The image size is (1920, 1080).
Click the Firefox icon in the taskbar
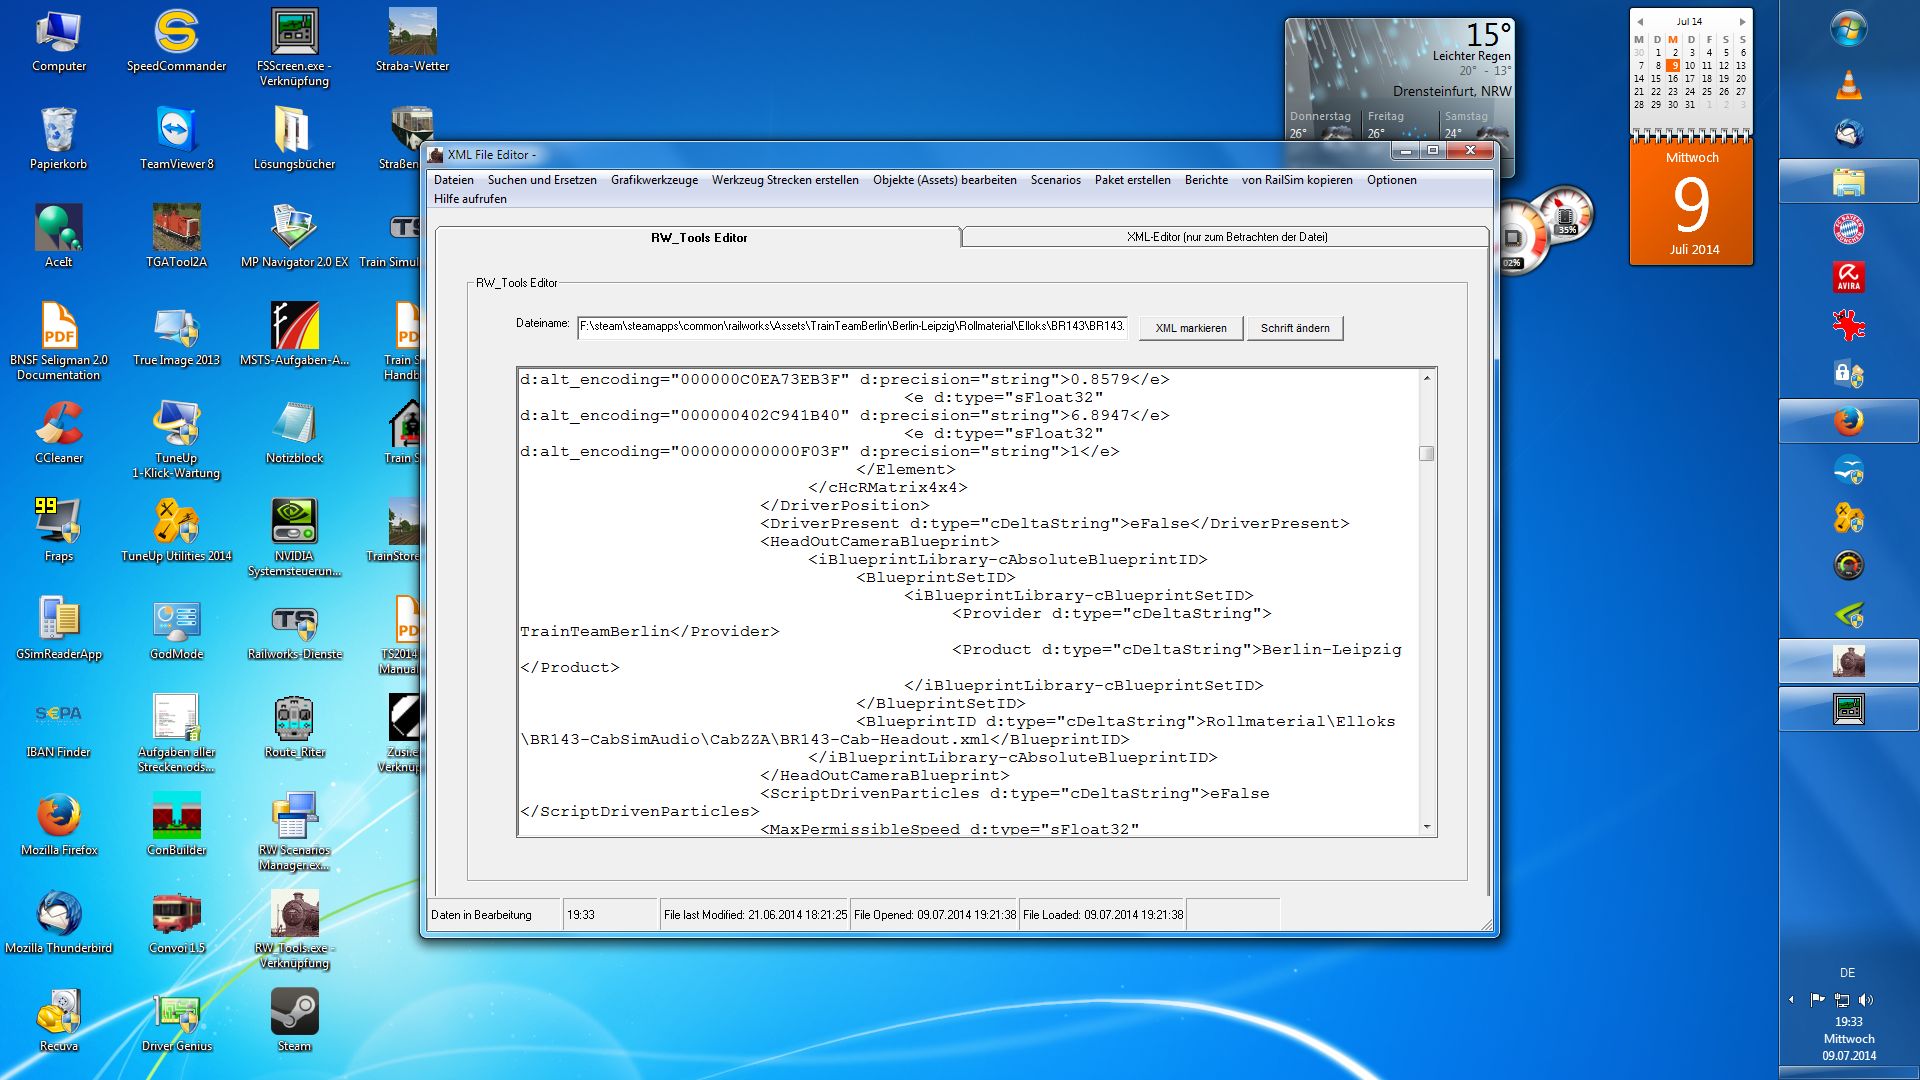click(x=1848, y=421)
